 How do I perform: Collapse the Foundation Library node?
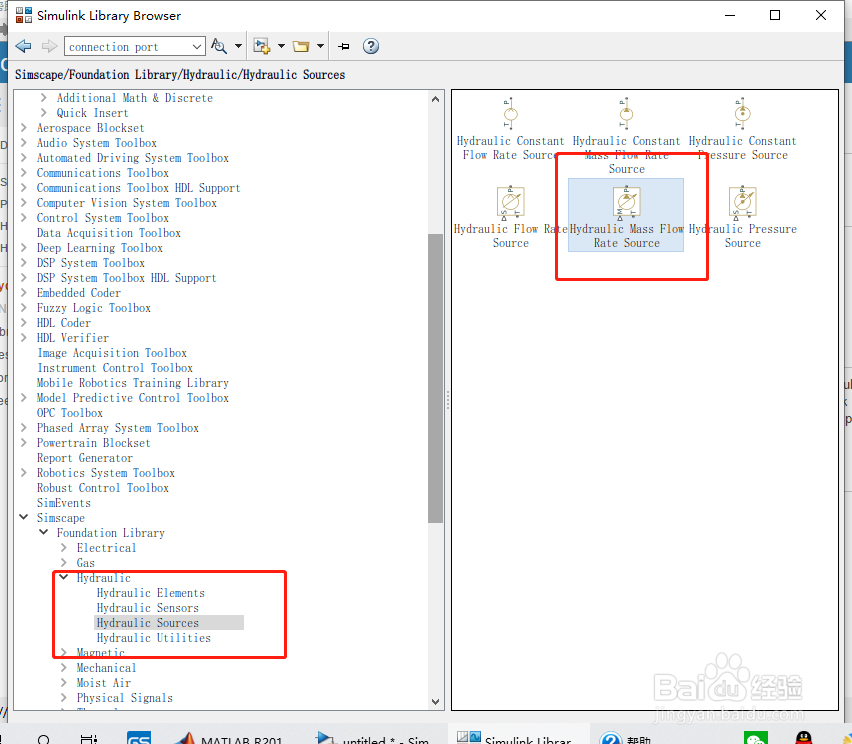43,533
